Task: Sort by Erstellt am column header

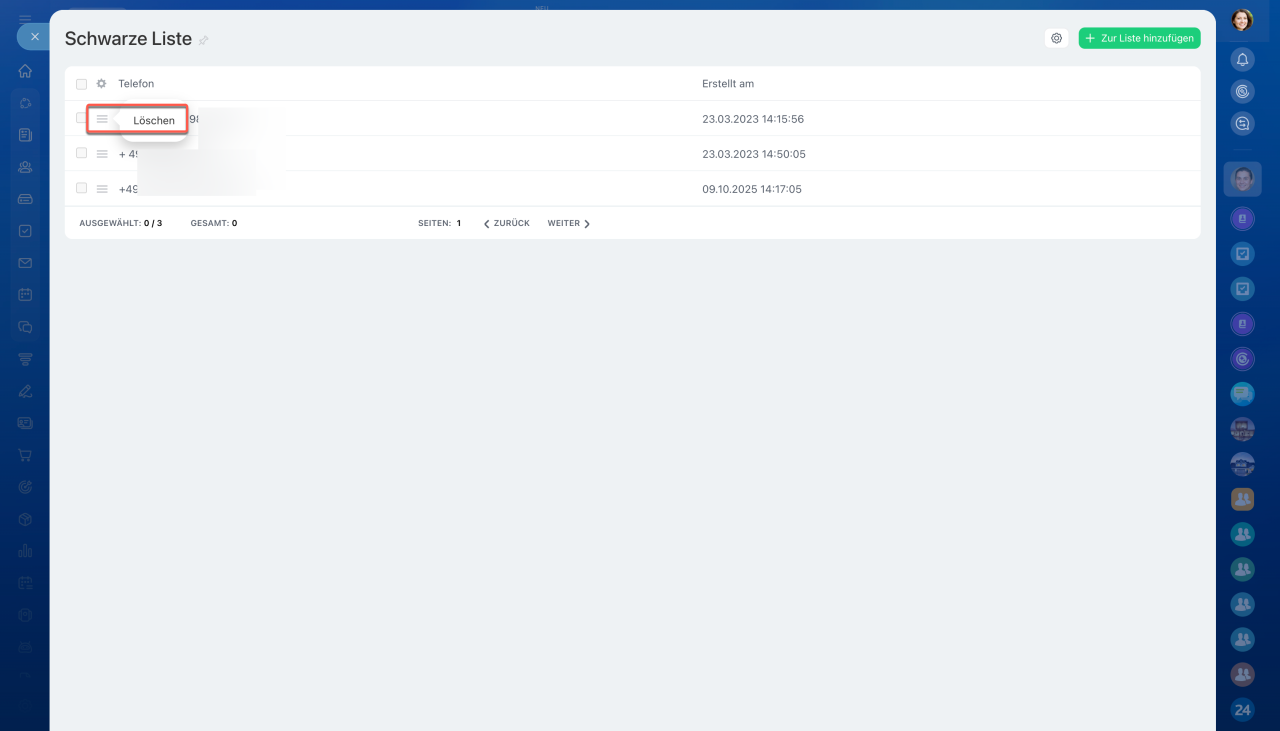Action: [728, 84]
